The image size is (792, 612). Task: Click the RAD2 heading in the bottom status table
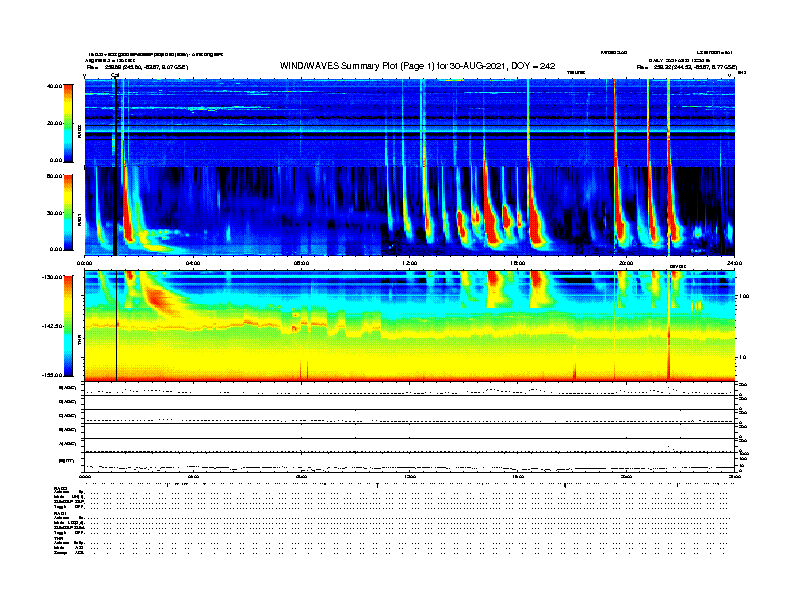click(61, 489)
